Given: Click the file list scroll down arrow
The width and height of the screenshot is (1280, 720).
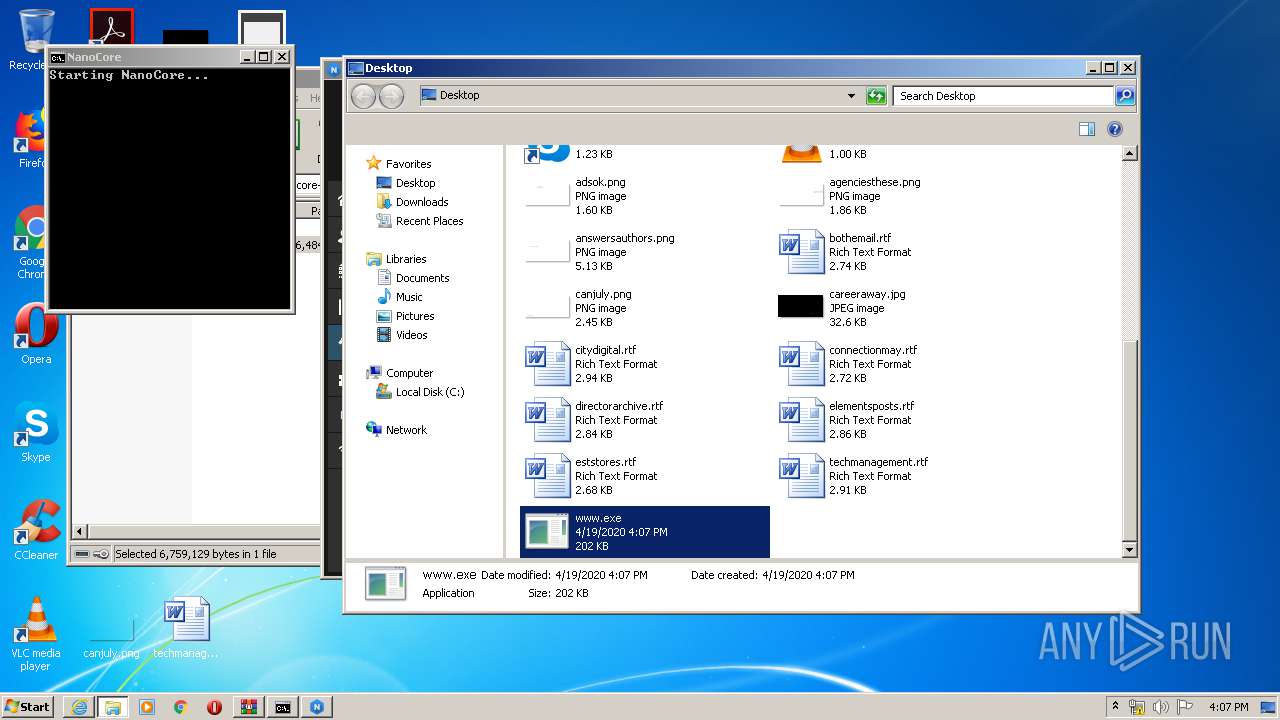Looking at the screenshot, I should pyautogui.click(x=1129, y=550).
